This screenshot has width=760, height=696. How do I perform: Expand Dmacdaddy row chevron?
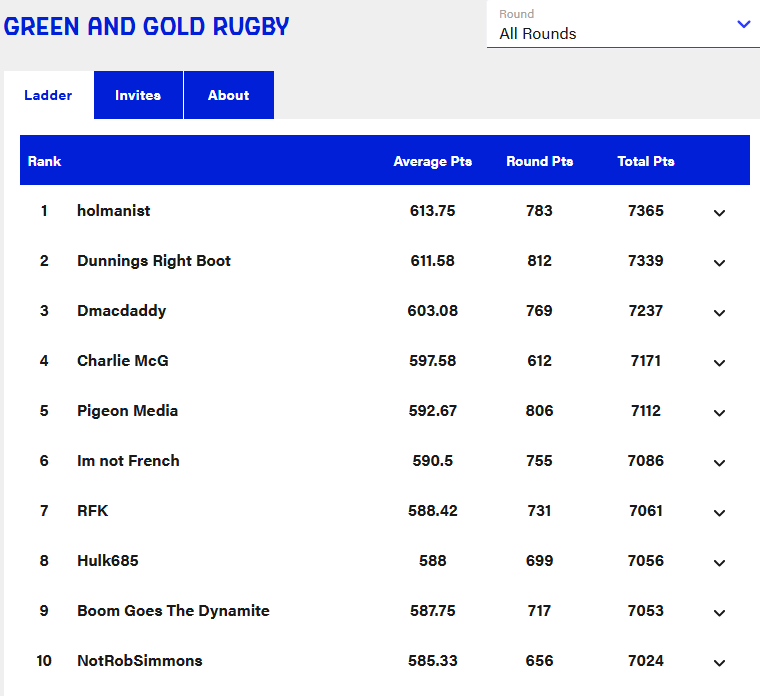pyautogui.click(x=719, y=313)
